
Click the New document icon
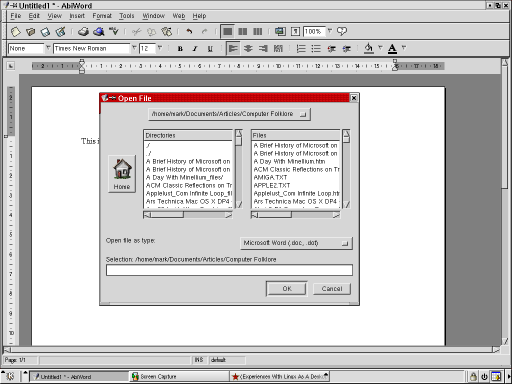15,32
